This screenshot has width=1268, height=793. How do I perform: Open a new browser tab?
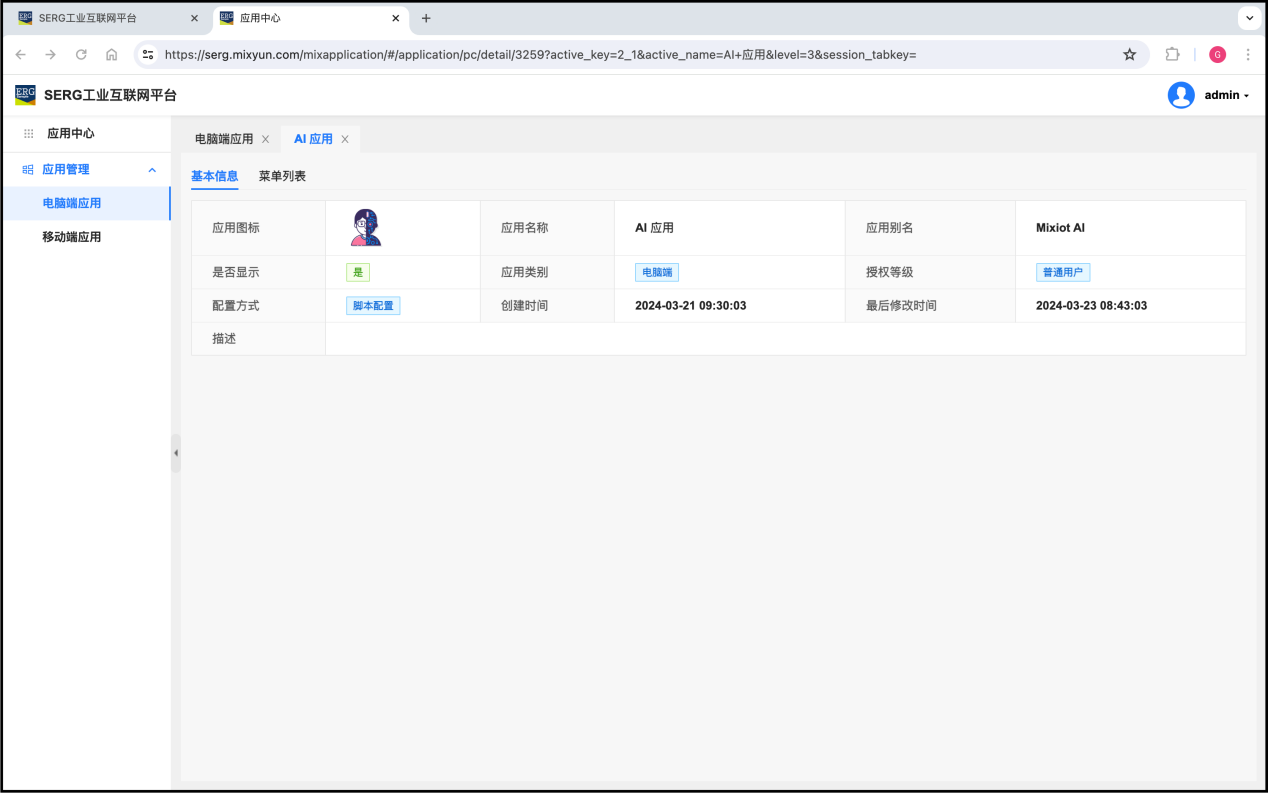(x=426, y=18)
